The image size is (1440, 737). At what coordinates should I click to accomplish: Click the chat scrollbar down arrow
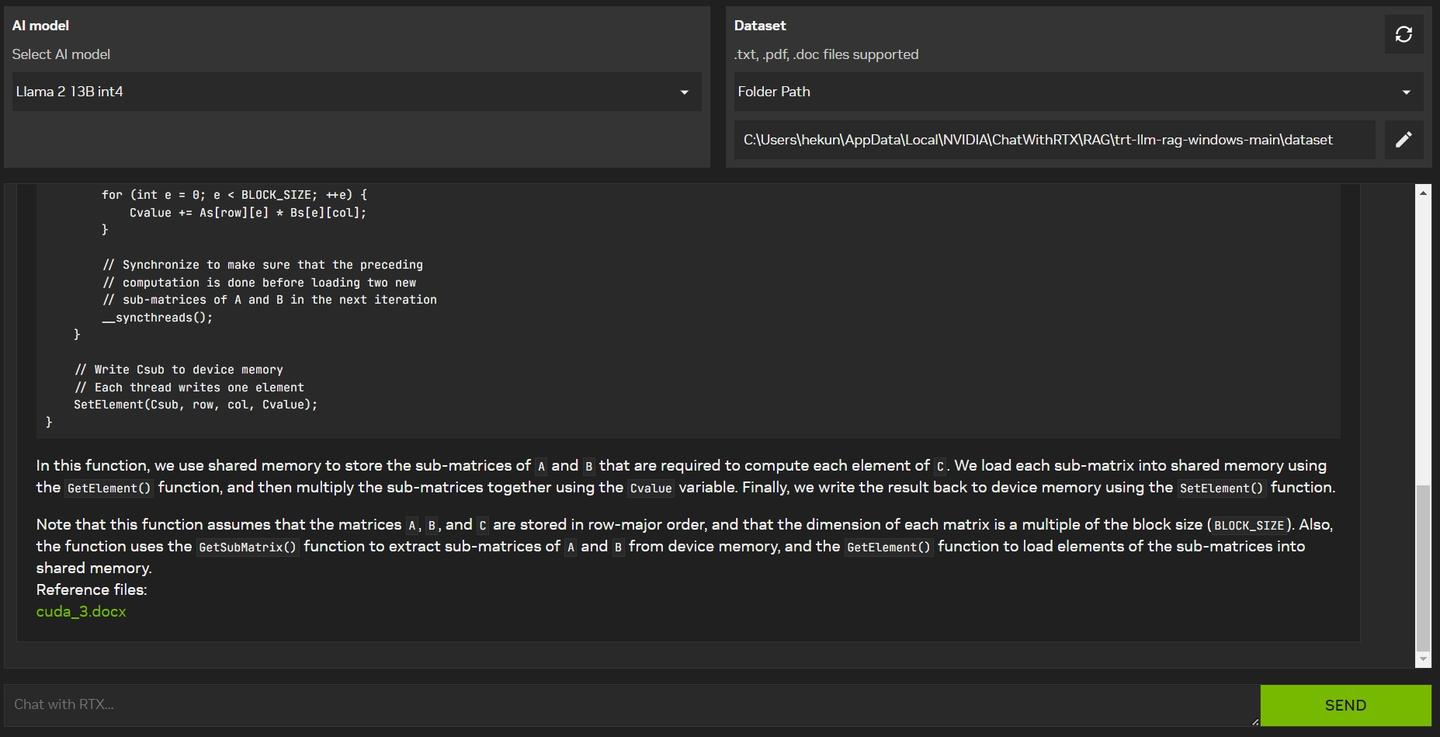click(1424, 659)
